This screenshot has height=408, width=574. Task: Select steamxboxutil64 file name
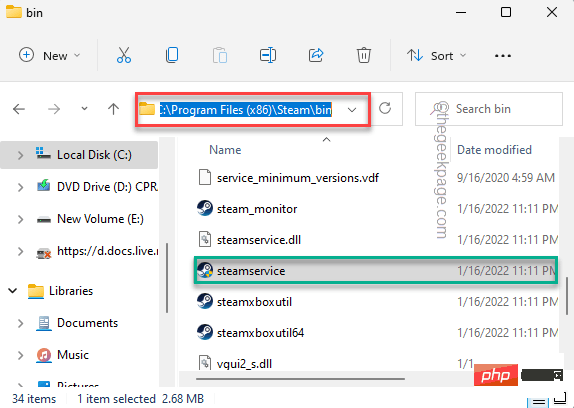(260, 333)
